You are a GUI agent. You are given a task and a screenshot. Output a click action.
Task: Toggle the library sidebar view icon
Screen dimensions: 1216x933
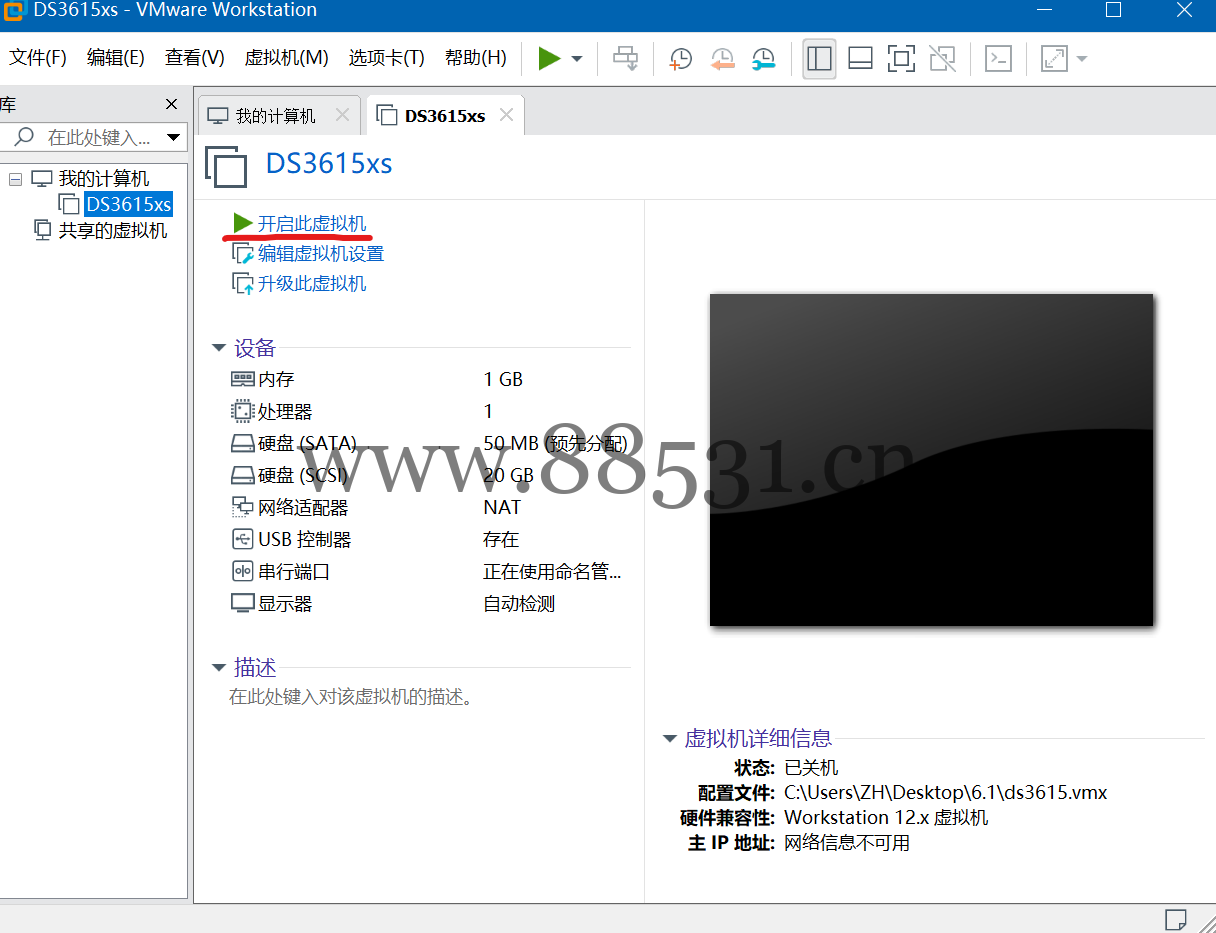(819, 58)
